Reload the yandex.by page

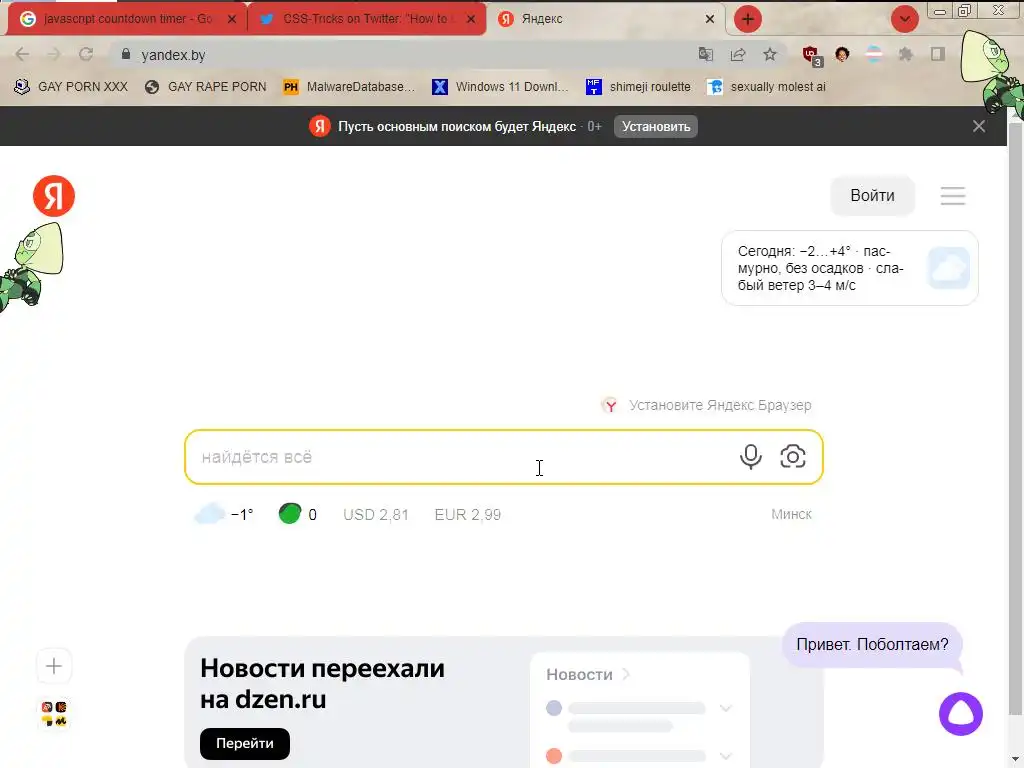[86, 54]
